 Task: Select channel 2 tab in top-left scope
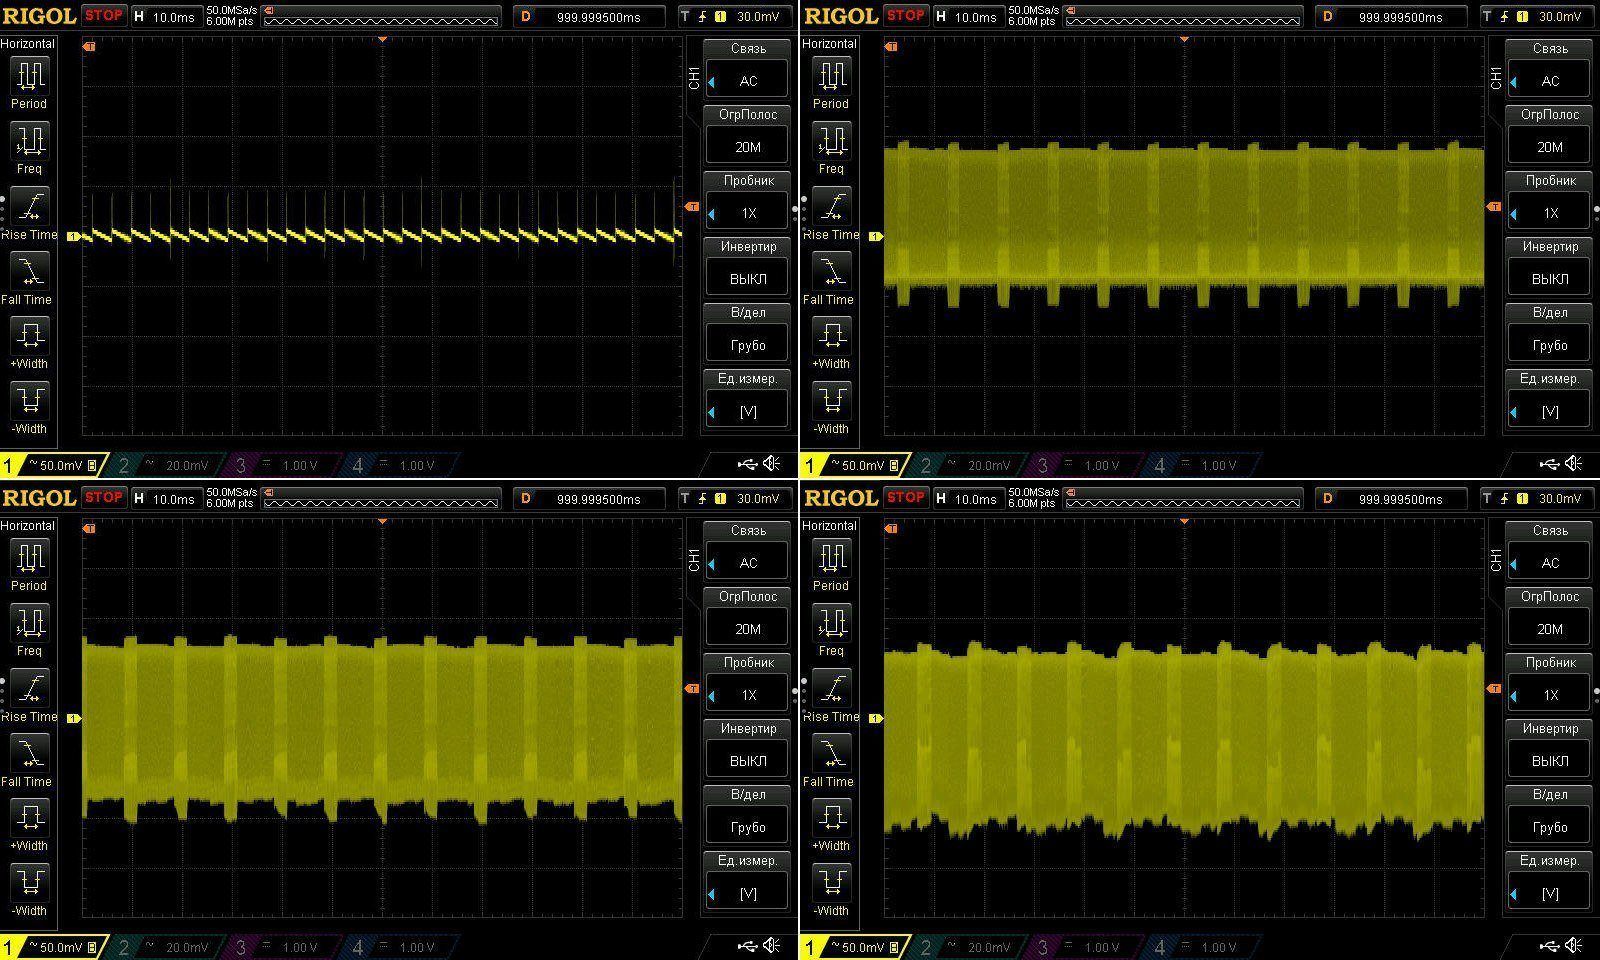tap(165, 465)
